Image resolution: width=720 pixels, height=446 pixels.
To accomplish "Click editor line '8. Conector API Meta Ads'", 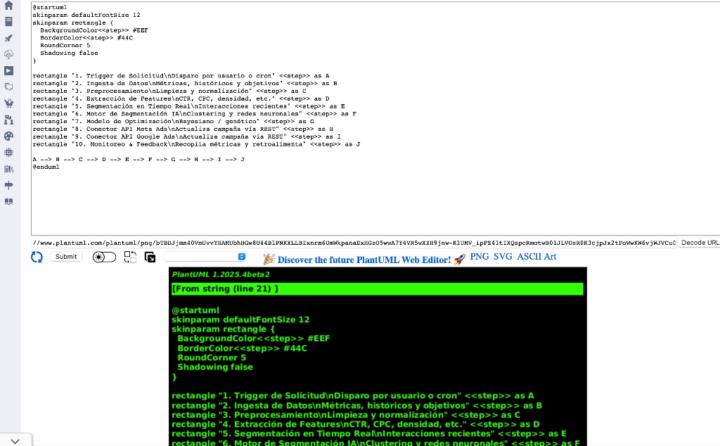I will click(183, 129).
